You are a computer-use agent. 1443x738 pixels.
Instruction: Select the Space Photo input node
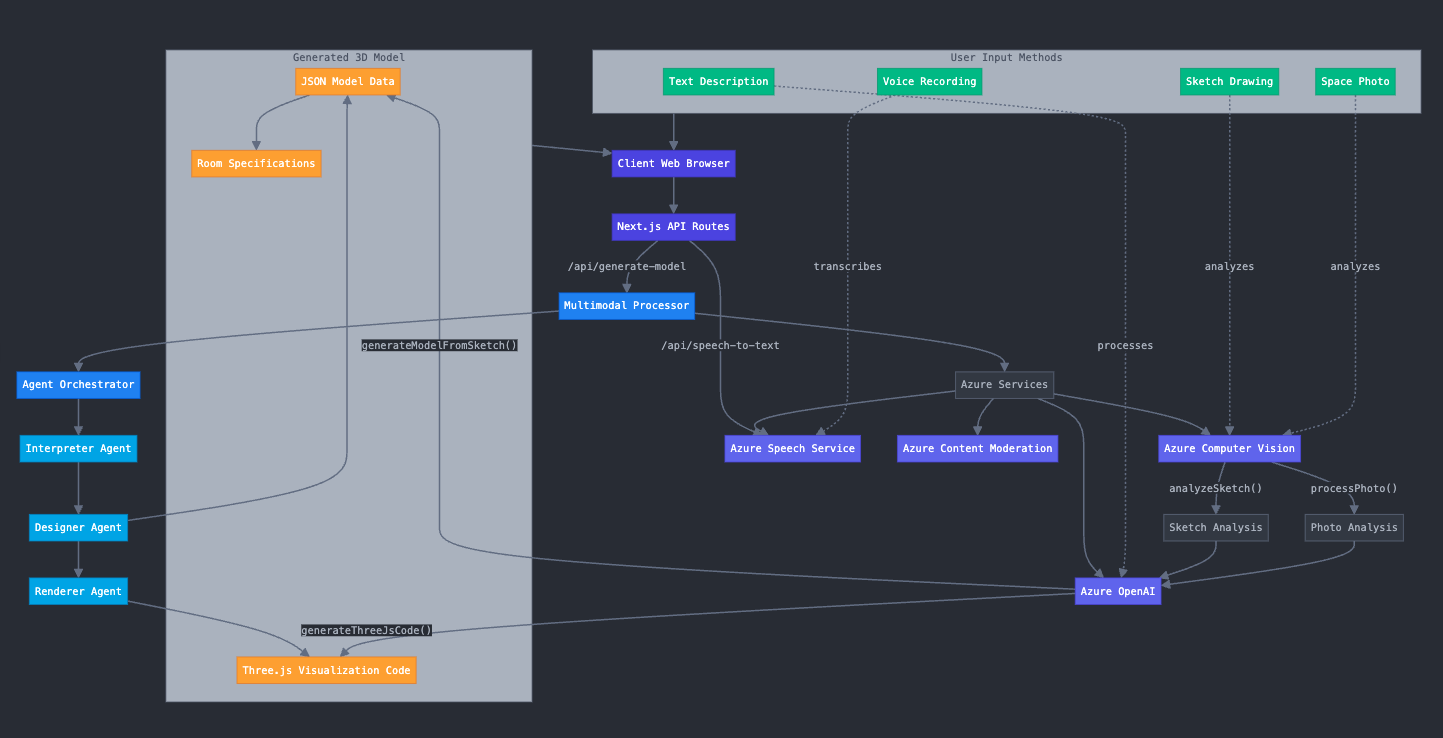1355,81
